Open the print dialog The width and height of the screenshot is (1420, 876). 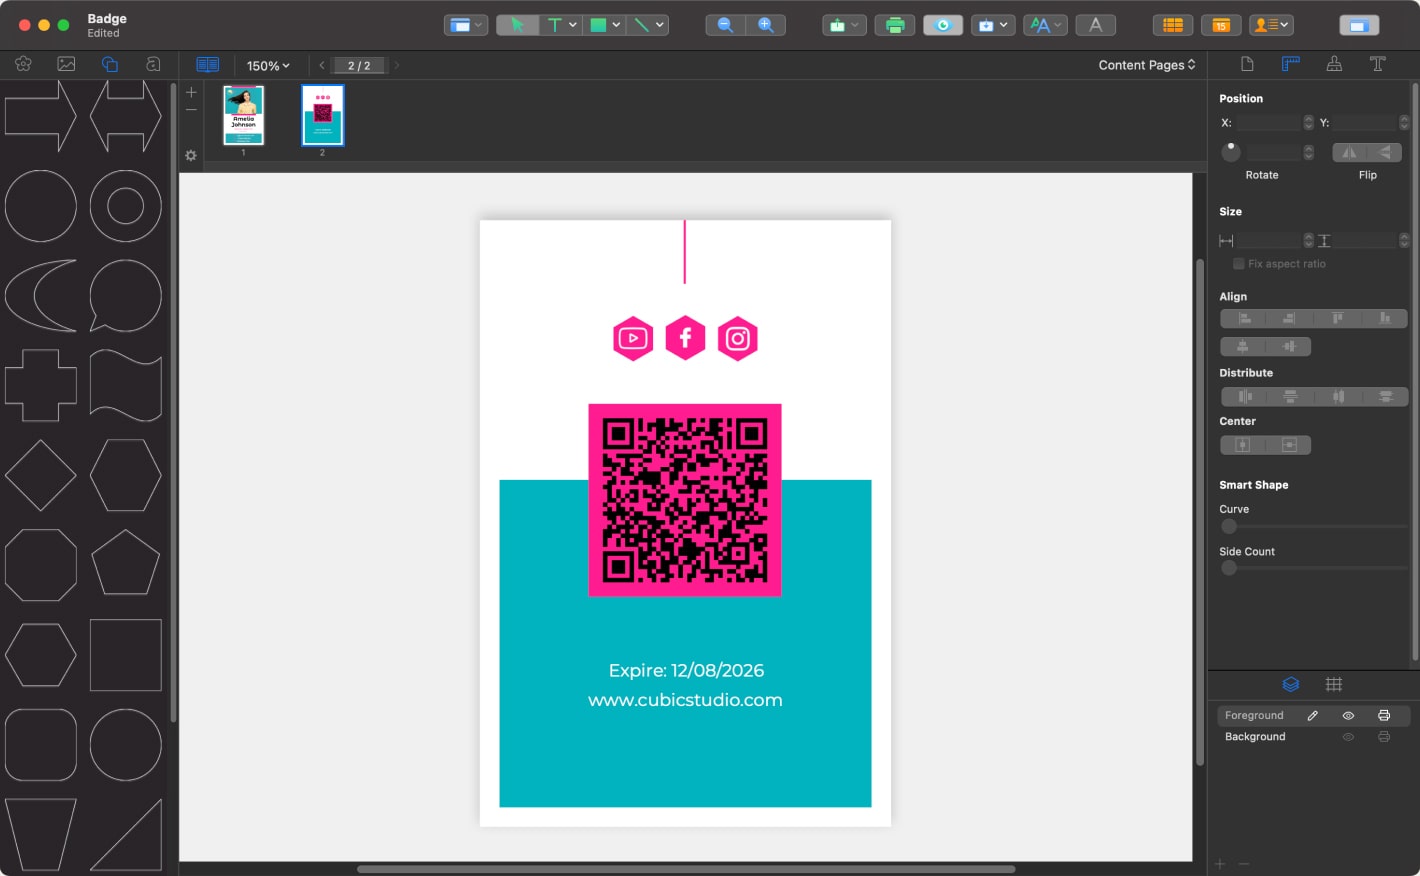click(895, 25)
